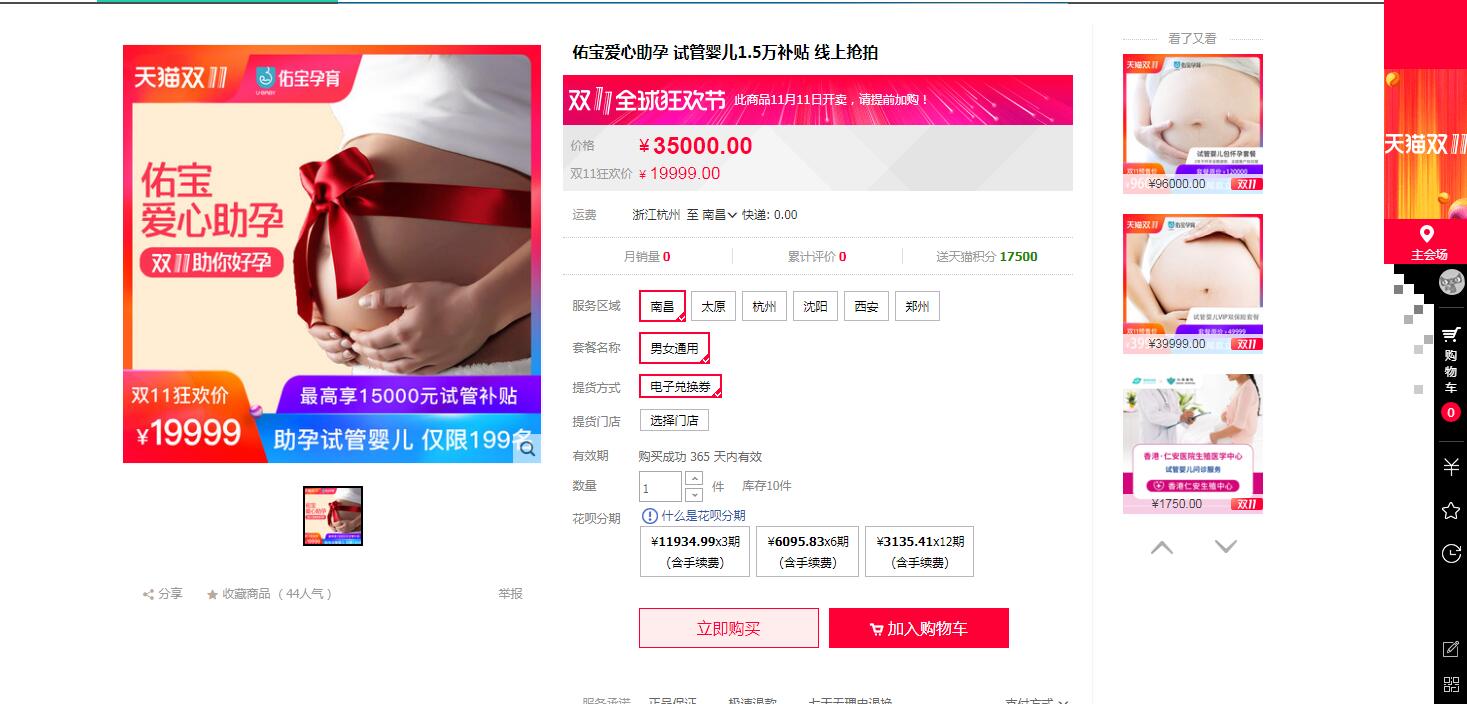The width and height of the screenshot is (1467, 704).
Task: Select 西安 as the service region
Action: coord(866,306)
